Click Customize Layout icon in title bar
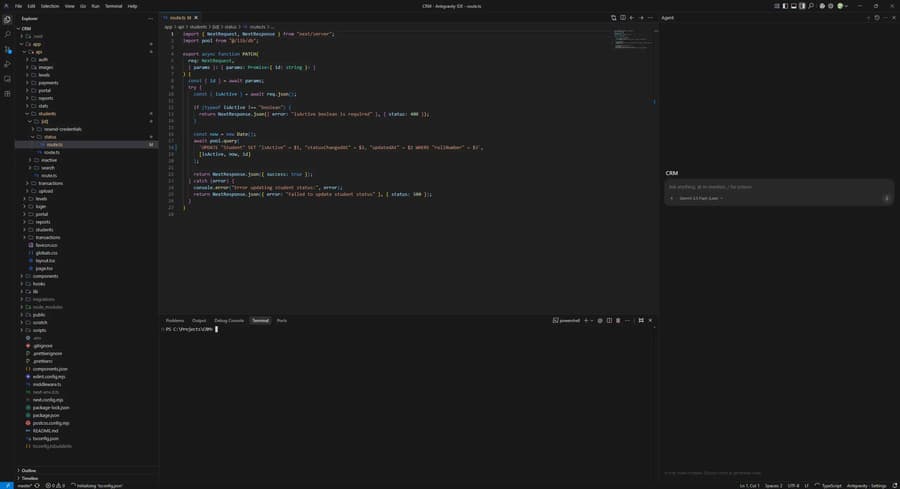 click(x=777, y=6)
